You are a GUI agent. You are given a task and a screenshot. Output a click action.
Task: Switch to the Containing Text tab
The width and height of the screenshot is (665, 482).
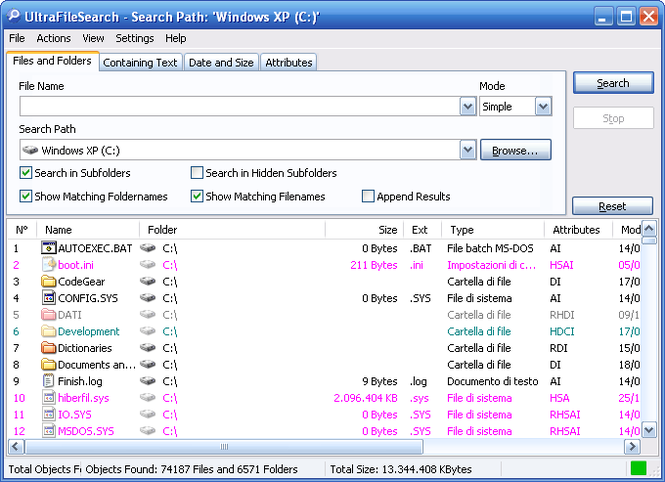(140, 62)
